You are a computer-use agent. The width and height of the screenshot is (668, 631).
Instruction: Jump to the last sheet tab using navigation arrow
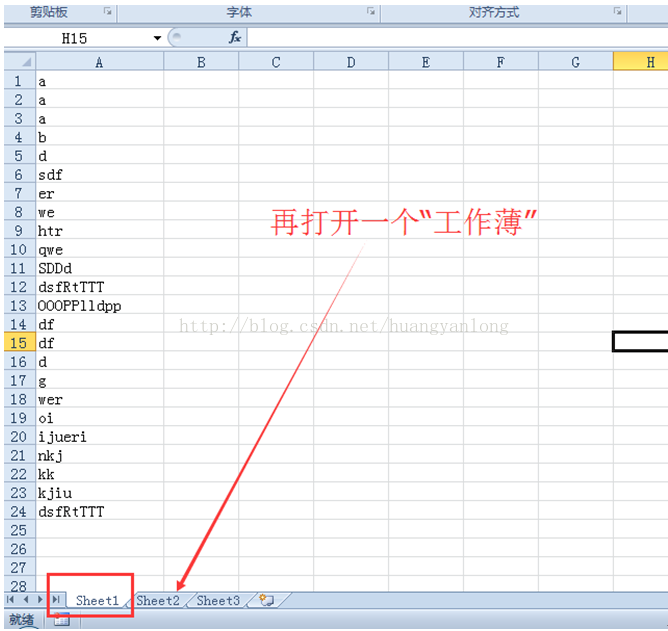(56, 599)
